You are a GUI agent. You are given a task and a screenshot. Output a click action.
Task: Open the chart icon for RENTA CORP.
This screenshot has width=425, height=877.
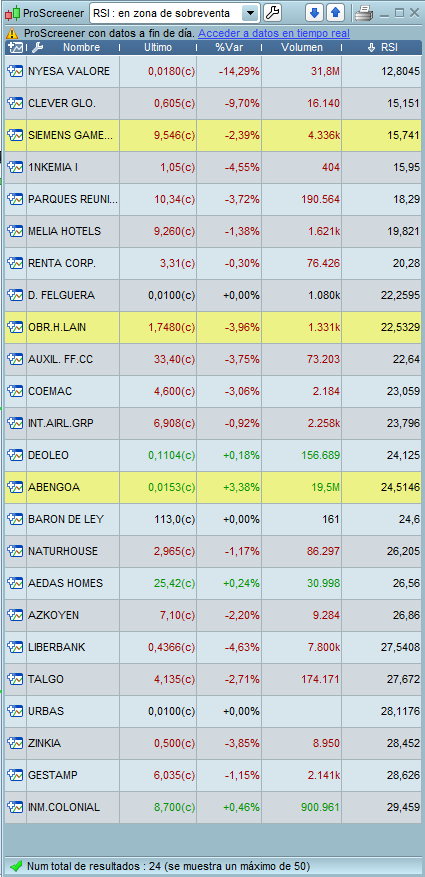[15, 263]
